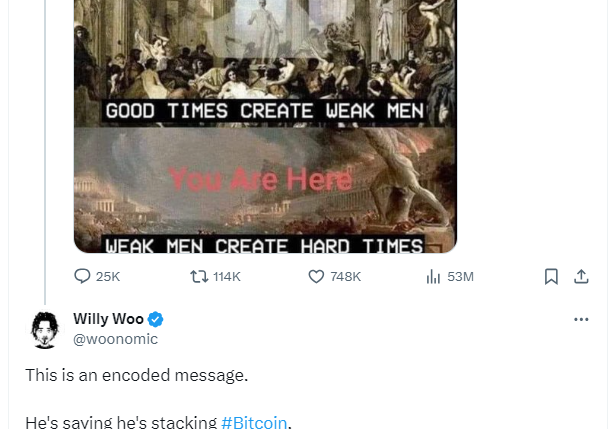Viewport: 616px width, 429px height.
Task: Click the 'He's saying he's stacking' reply text
Action: 121,422
